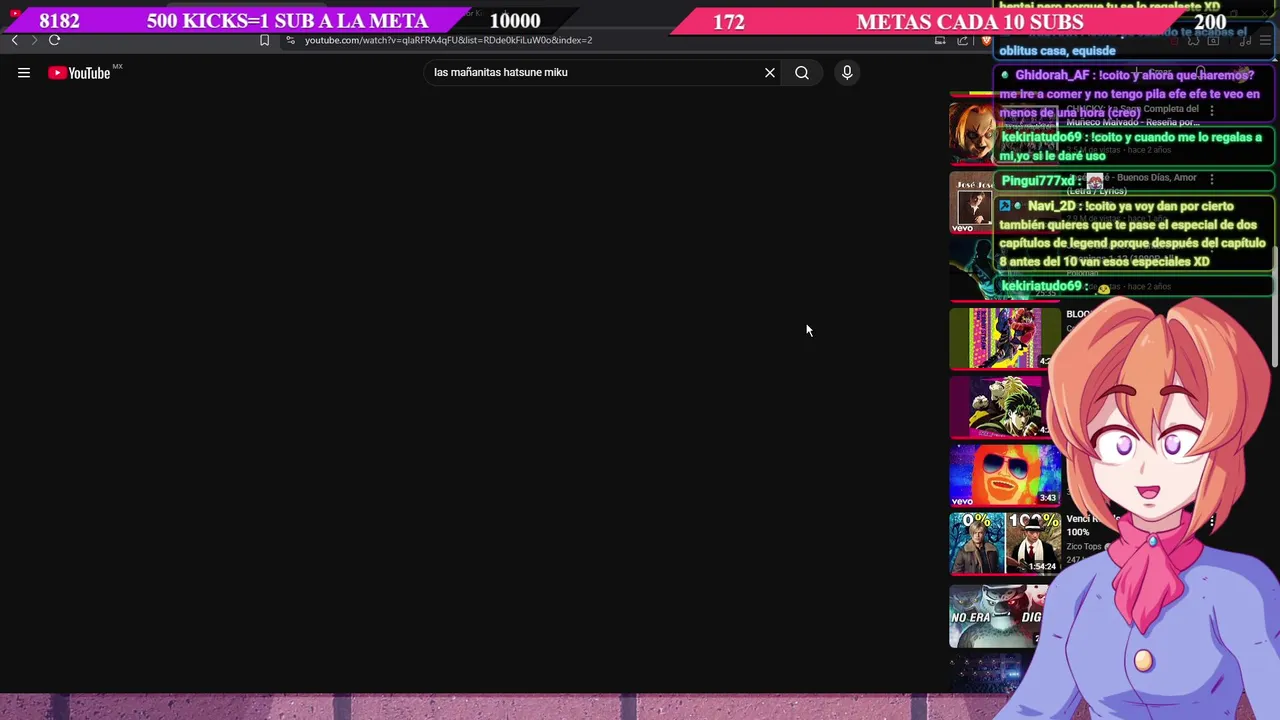
Task: Clear the YouTube search box text
Action: 770,72
